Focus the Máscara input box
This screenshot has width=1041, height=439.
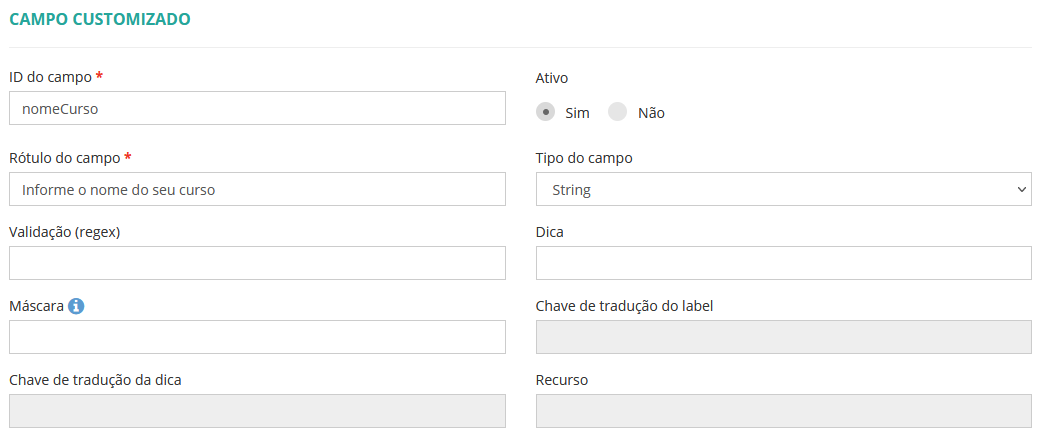(257, 337)
